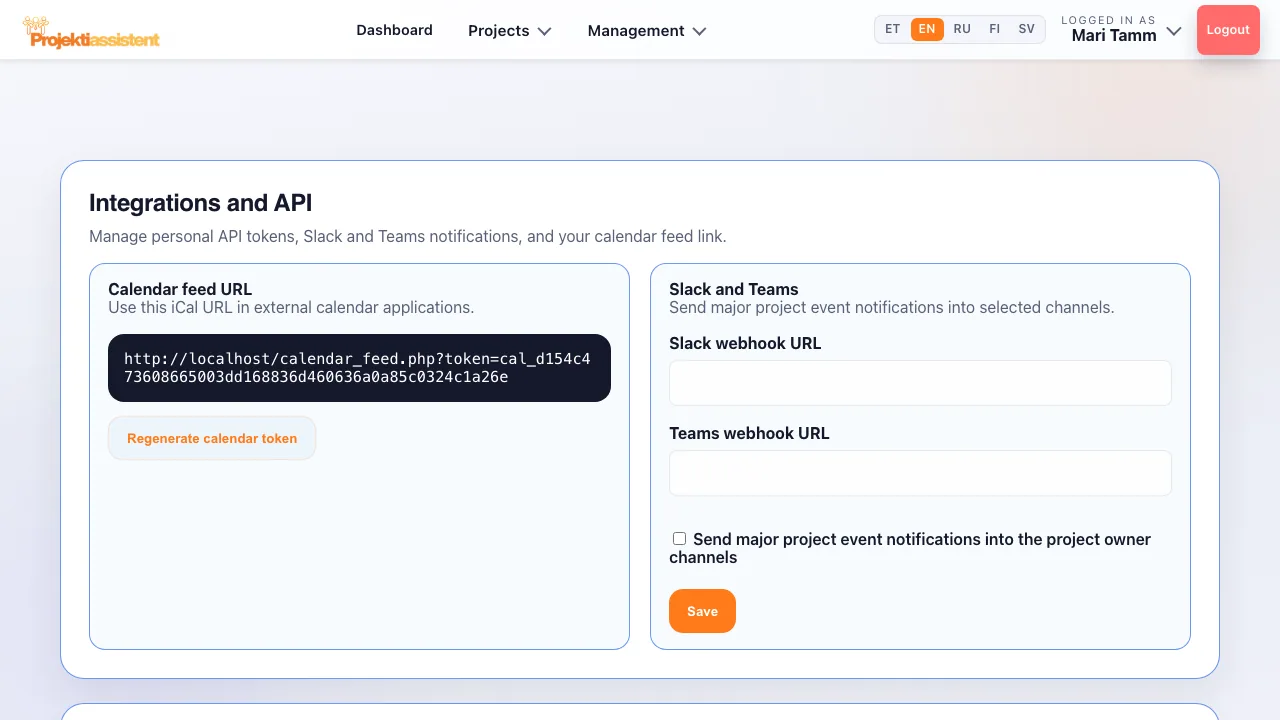Switch language to ET

coord(893,29)
